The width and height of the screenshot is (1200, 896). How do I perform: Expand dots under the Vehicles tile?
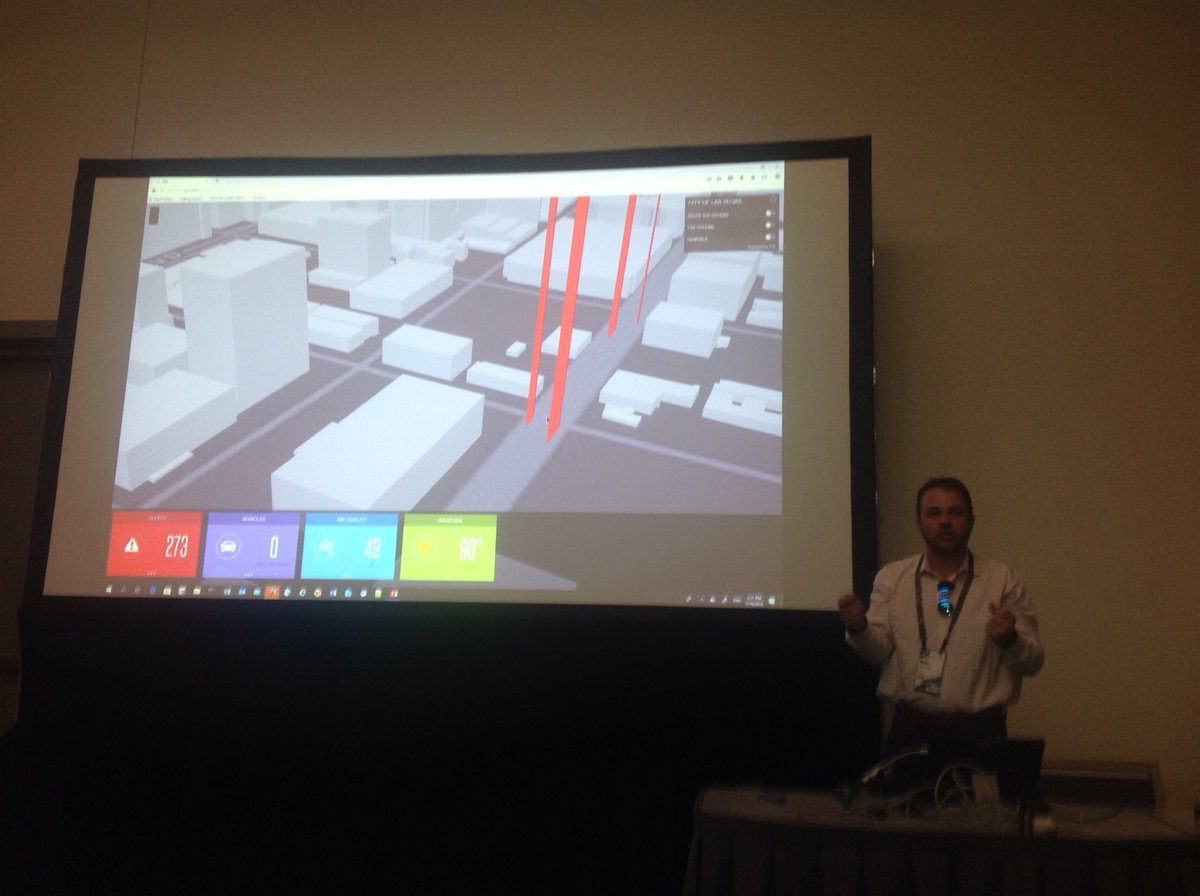pyautogui.click(x=250, y=575)
